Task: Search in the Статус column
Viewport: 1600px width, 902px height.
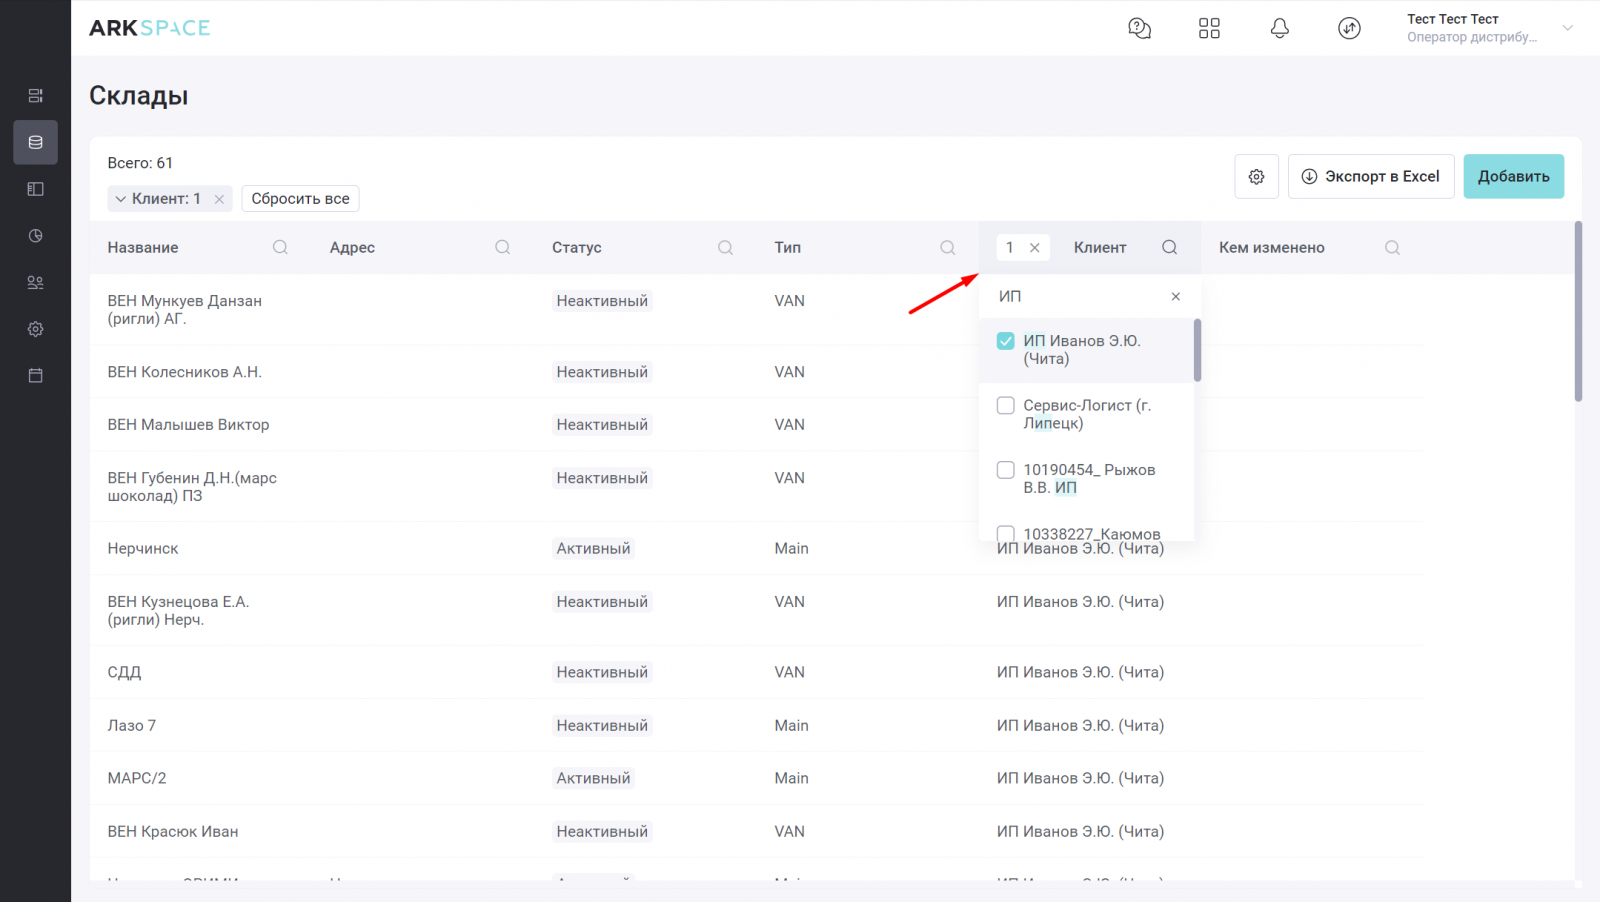Action: click(x=725, y=247)
